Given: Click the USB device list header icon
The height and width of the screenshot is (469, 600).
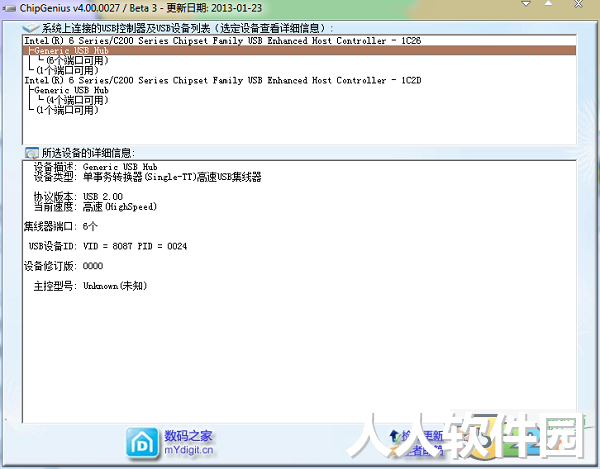Looking at the screenshot, I should tap(30, 28).
